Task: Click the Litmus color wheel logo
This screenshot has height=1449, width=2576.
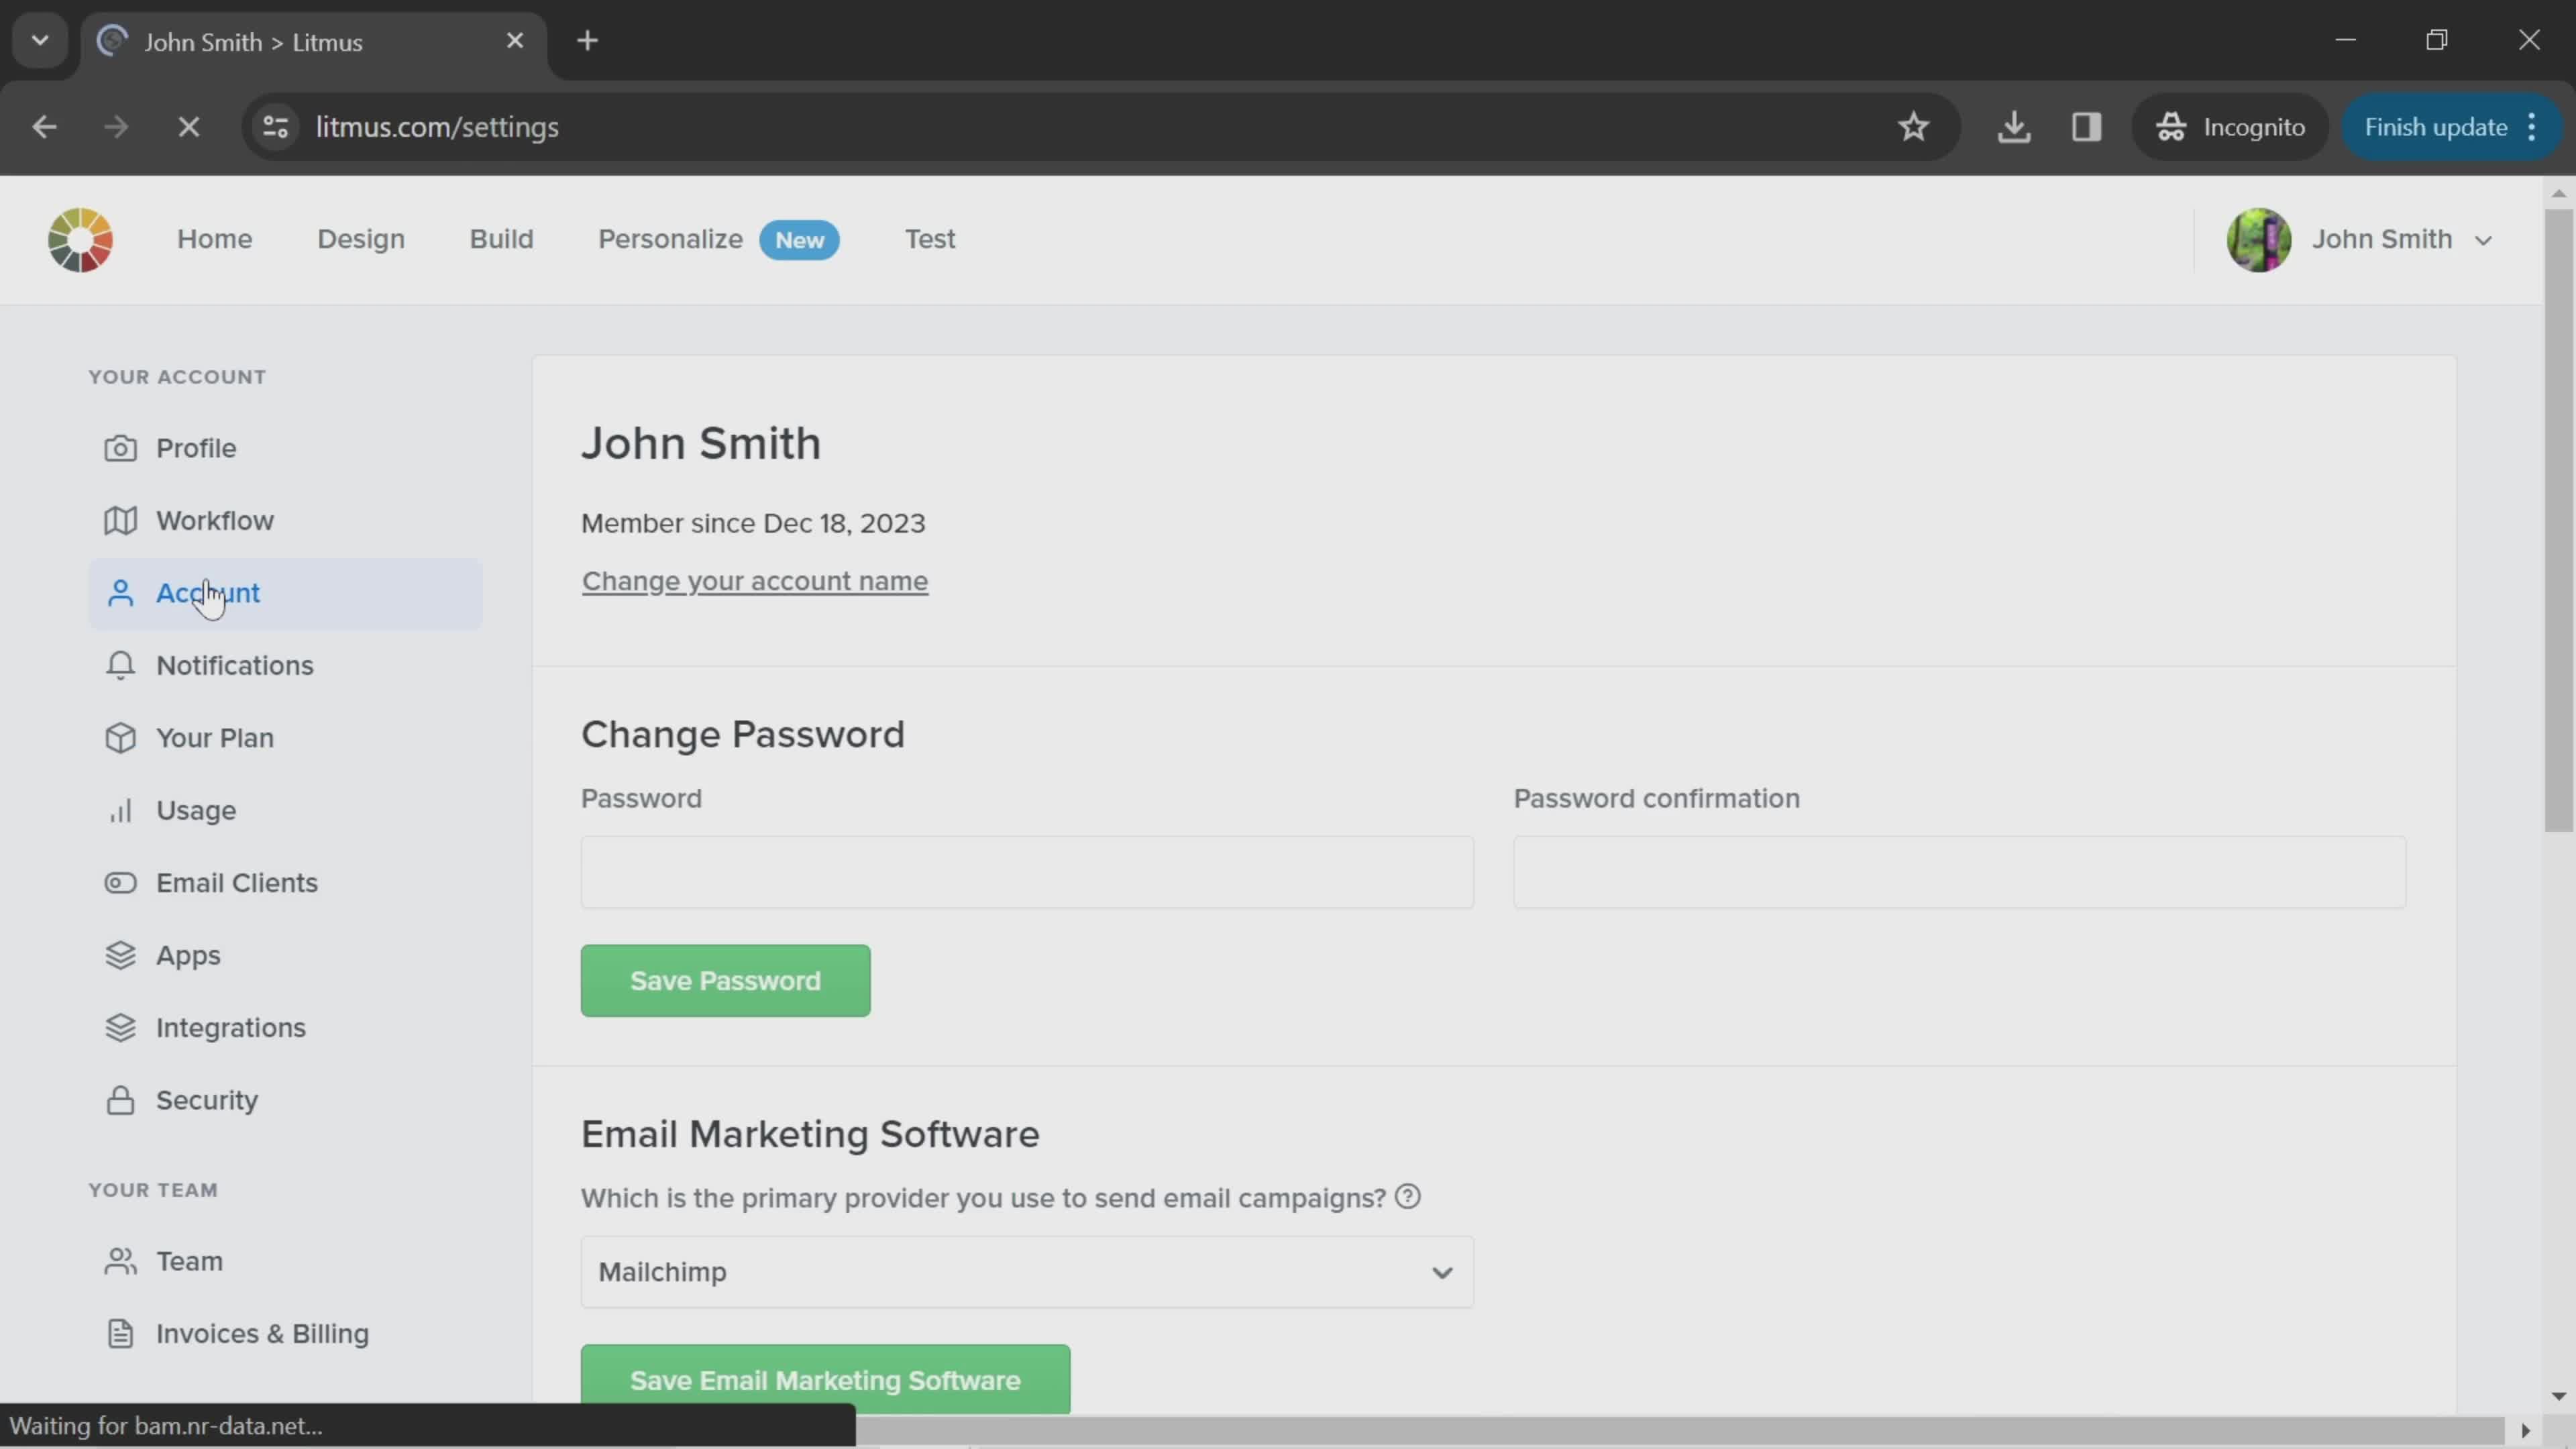Action: click(80, 240)
